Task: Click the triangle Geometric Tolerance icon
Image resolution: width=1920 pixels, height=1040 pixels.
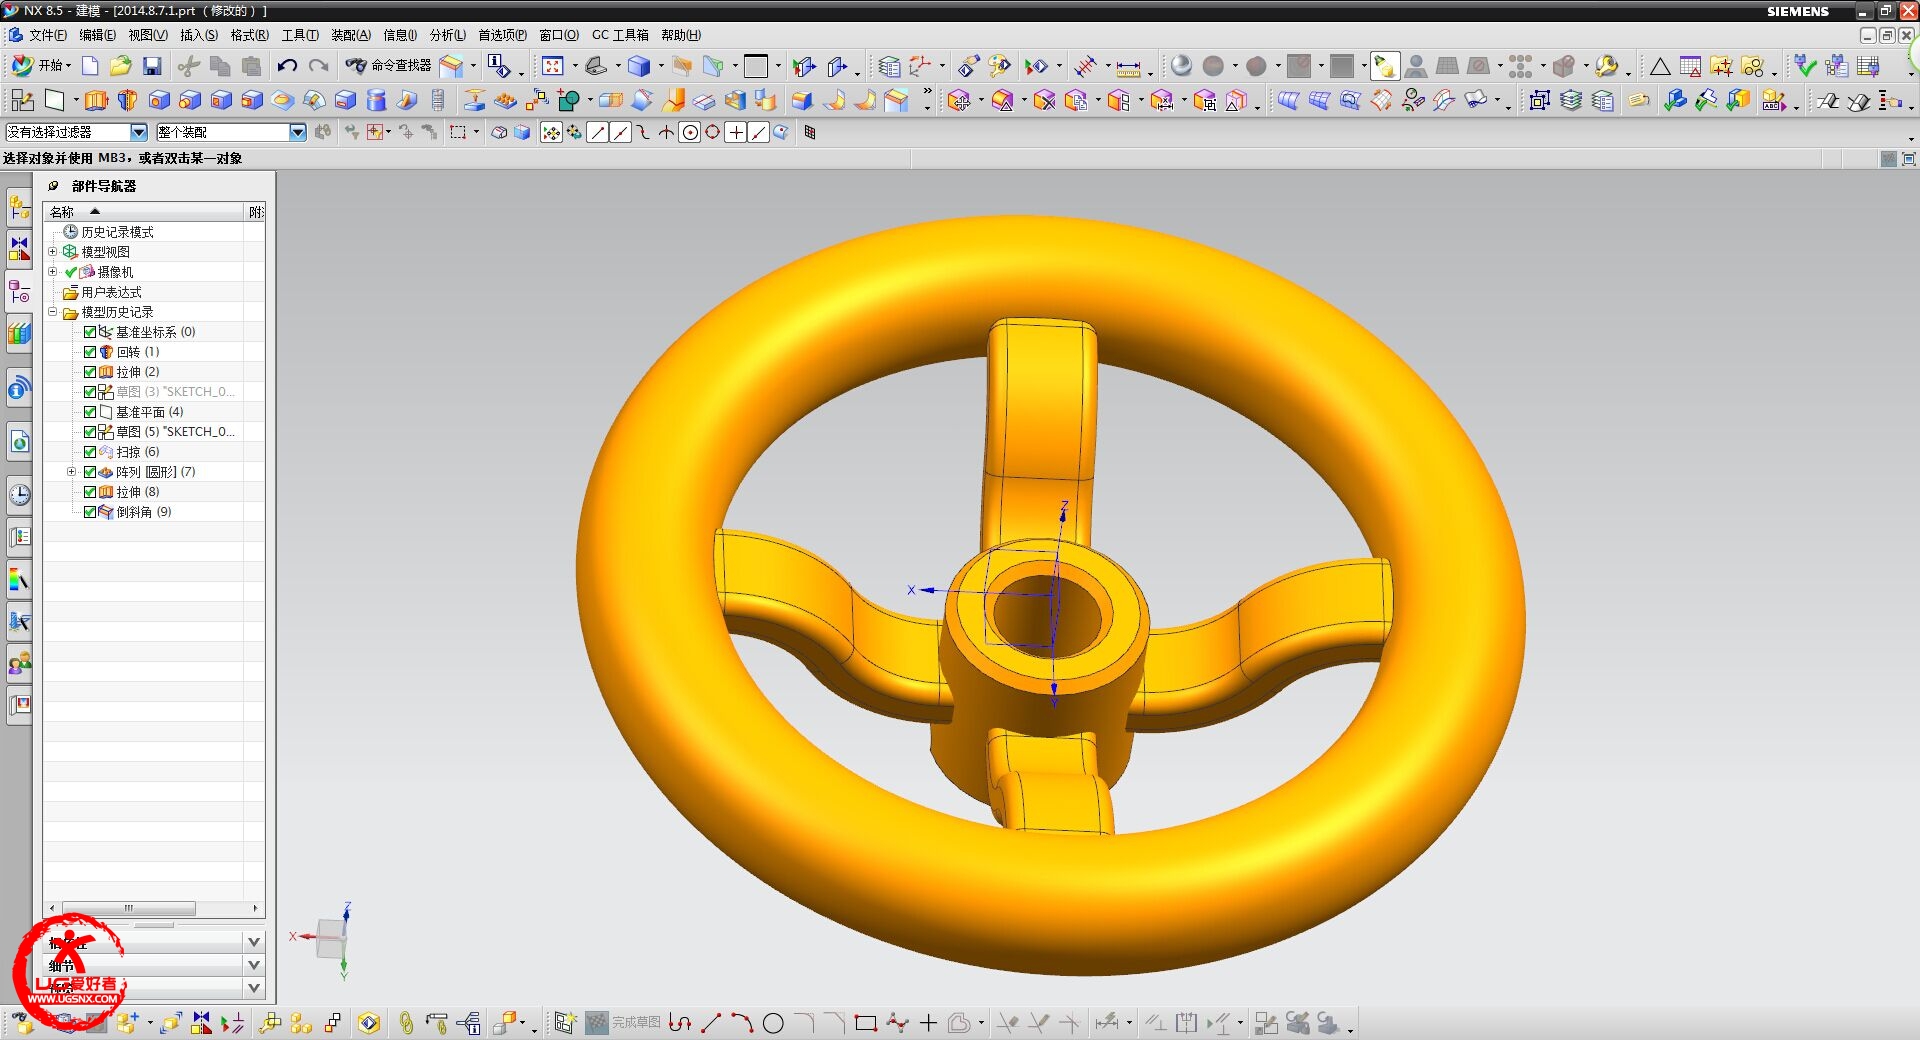Action: [1660, 67]
